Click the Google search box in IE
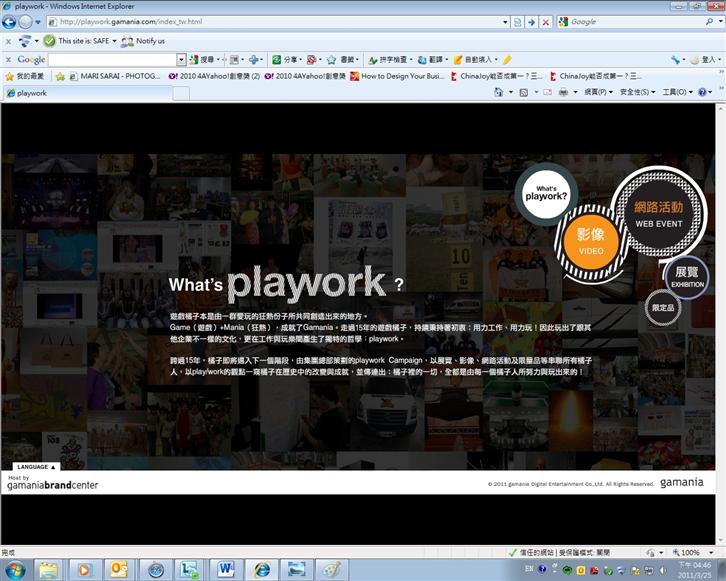This screenshot has height=581, width=726. (632, 22)
